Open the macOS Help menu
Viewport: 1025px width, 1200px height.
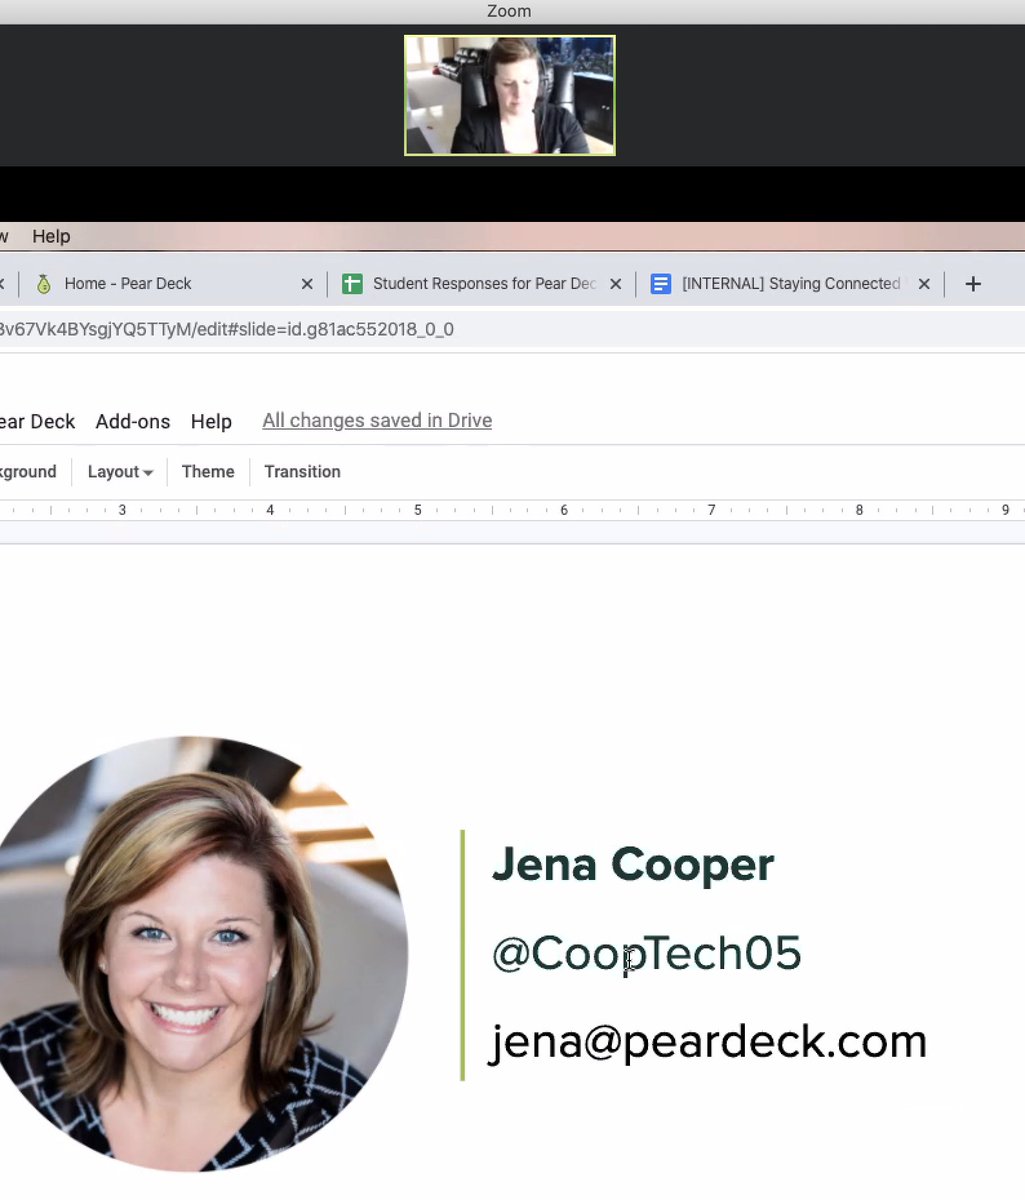51,236
